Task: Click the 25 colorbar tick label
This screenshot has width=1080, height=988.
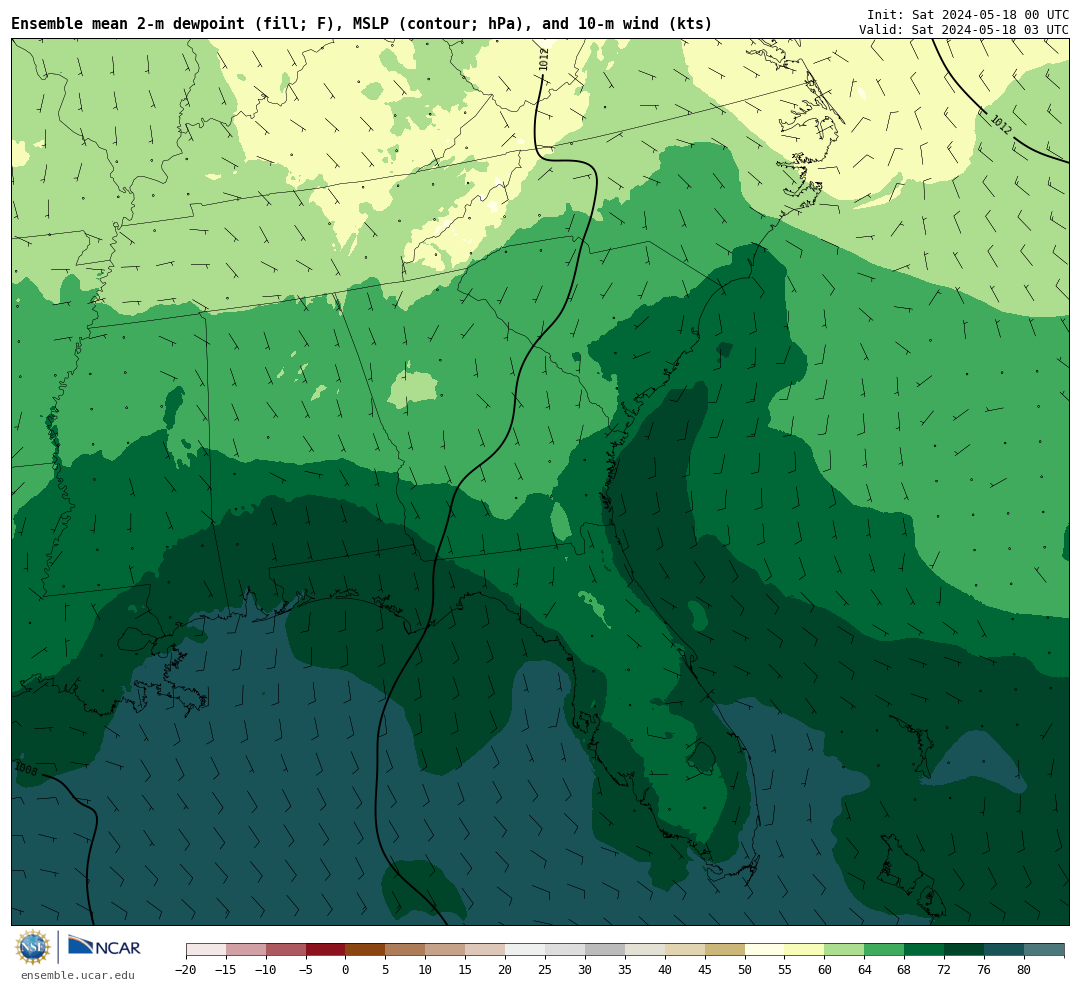Action: 546,970
